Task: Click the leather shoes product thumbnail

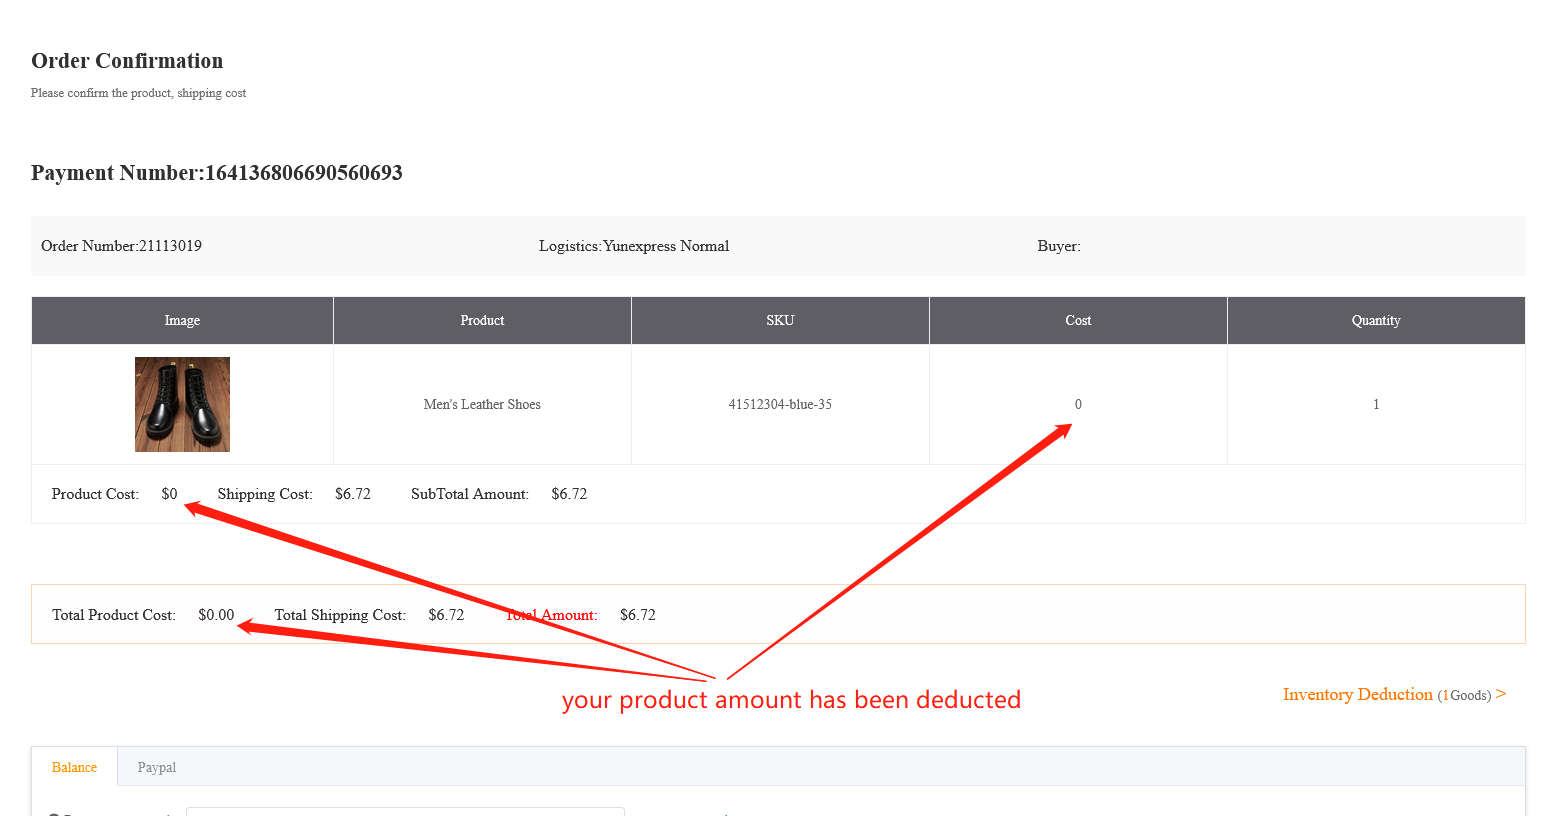Action: 182,404
